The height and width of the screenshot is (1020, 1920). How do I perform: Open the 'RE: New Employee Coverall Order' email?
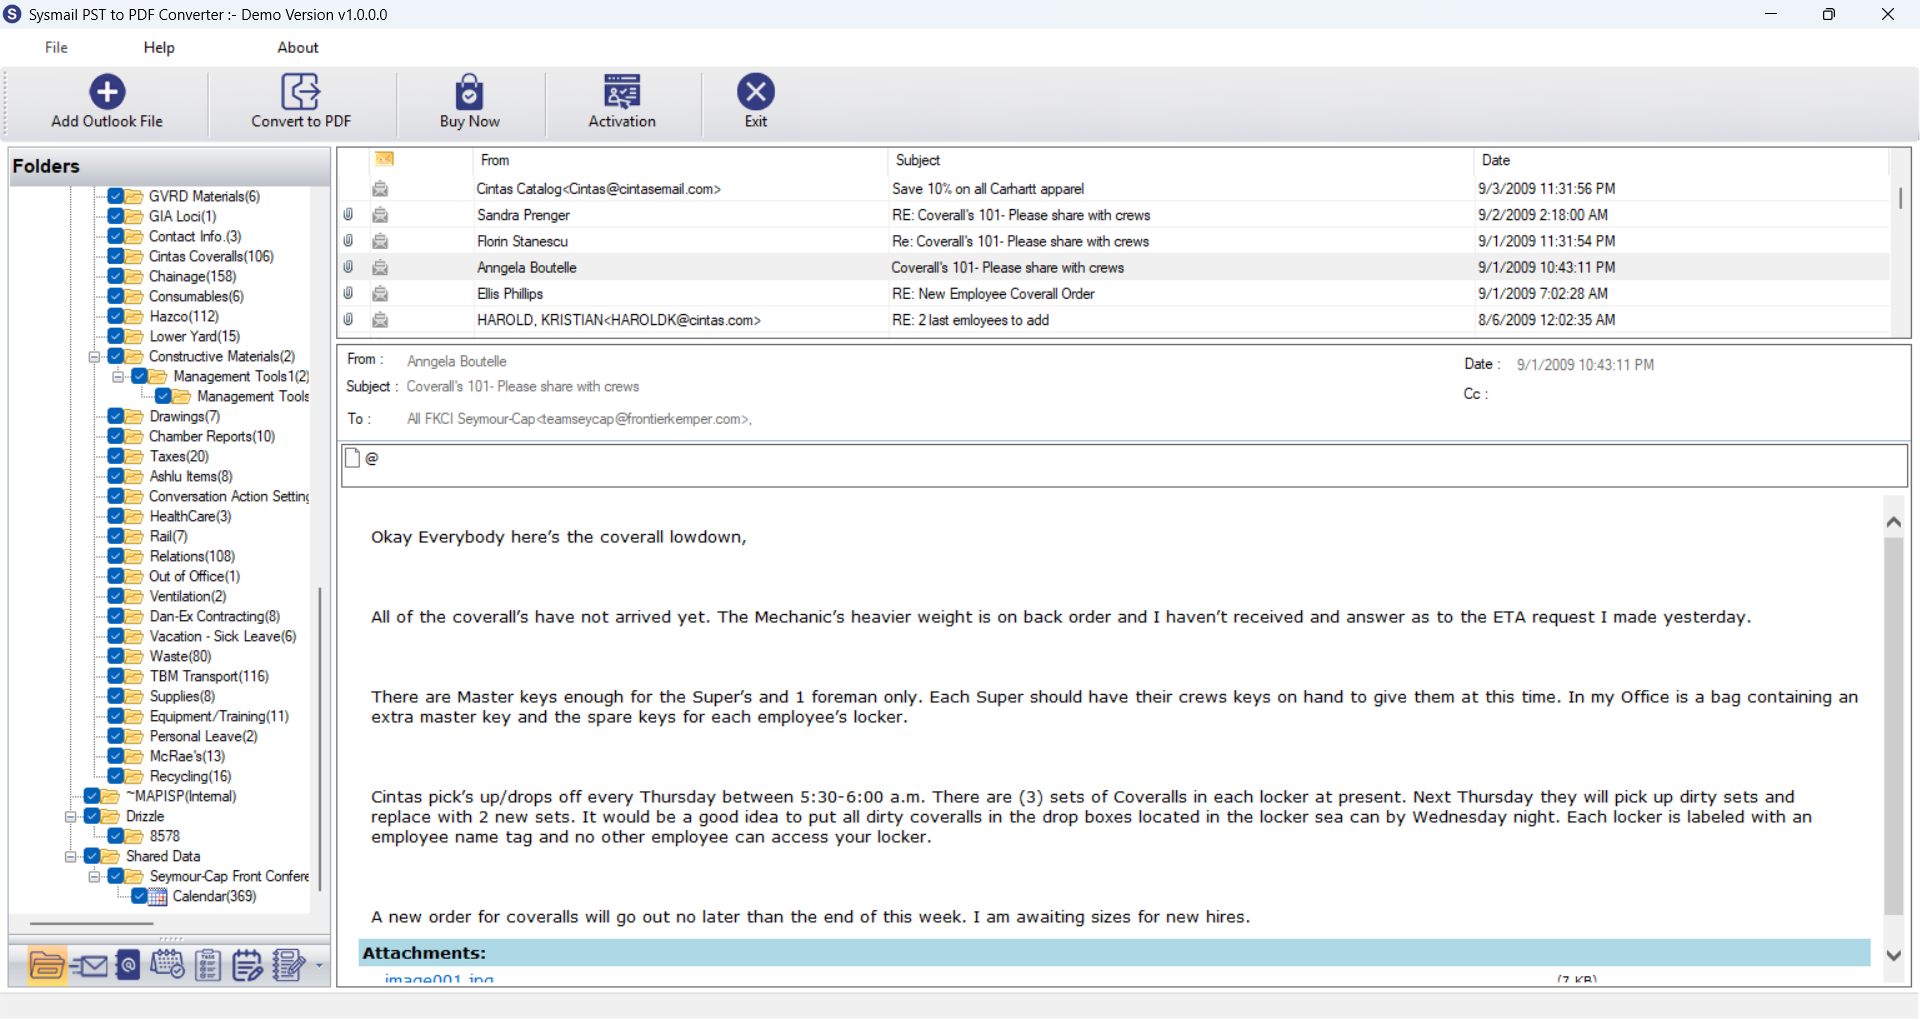(x=993, y=293)
